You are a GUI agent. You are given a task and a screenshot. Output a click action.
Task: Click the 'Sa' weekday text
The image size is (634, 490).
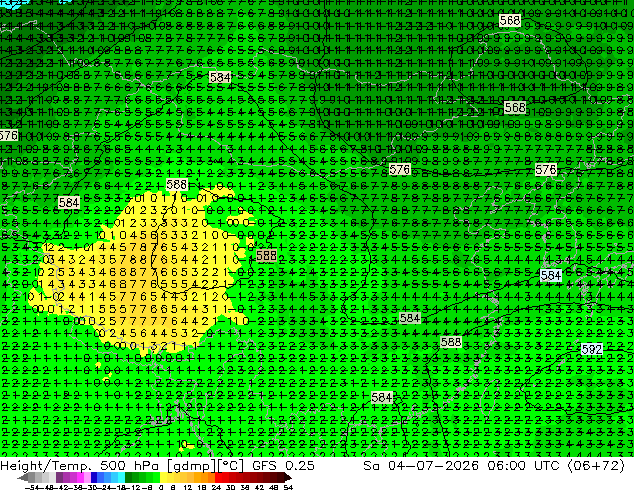371,466
